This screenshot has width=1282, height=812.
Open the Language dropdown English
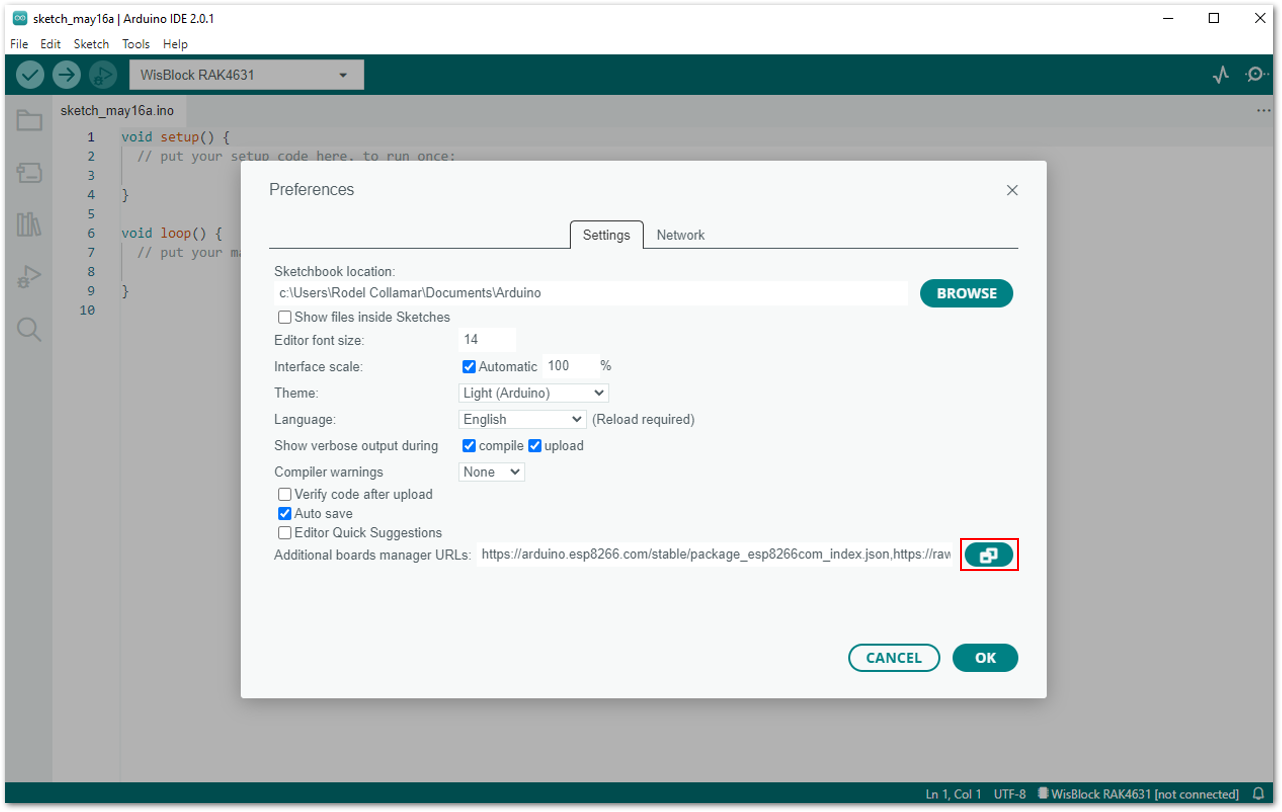coord(523,420)
